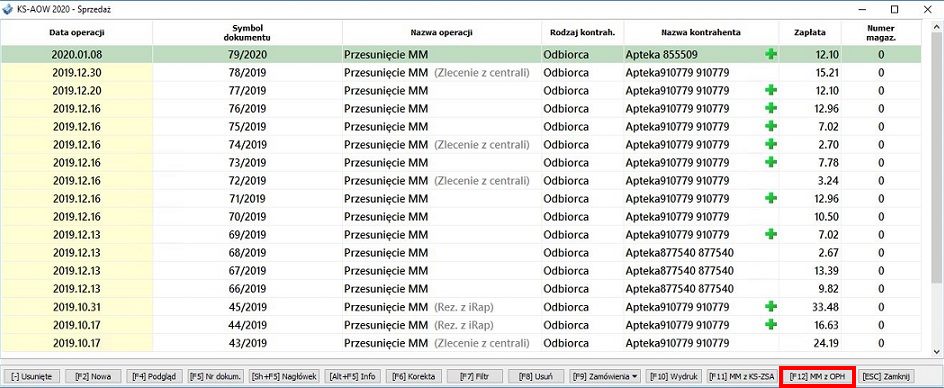Click the [ESC] Zamknij button
Screen dimensions: 944x388
point(885,376)
